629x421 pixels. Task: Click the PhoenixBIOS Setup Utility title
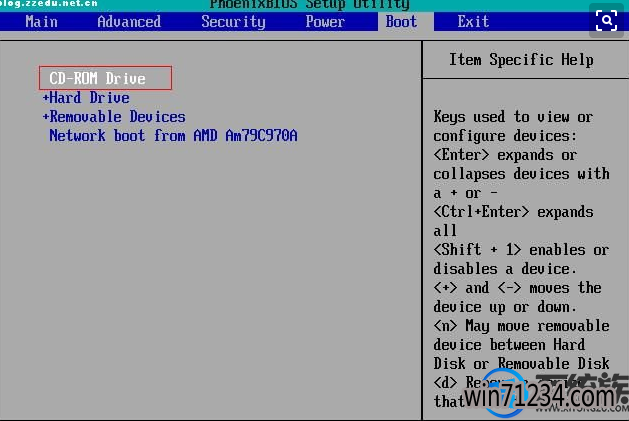[309, 4]
